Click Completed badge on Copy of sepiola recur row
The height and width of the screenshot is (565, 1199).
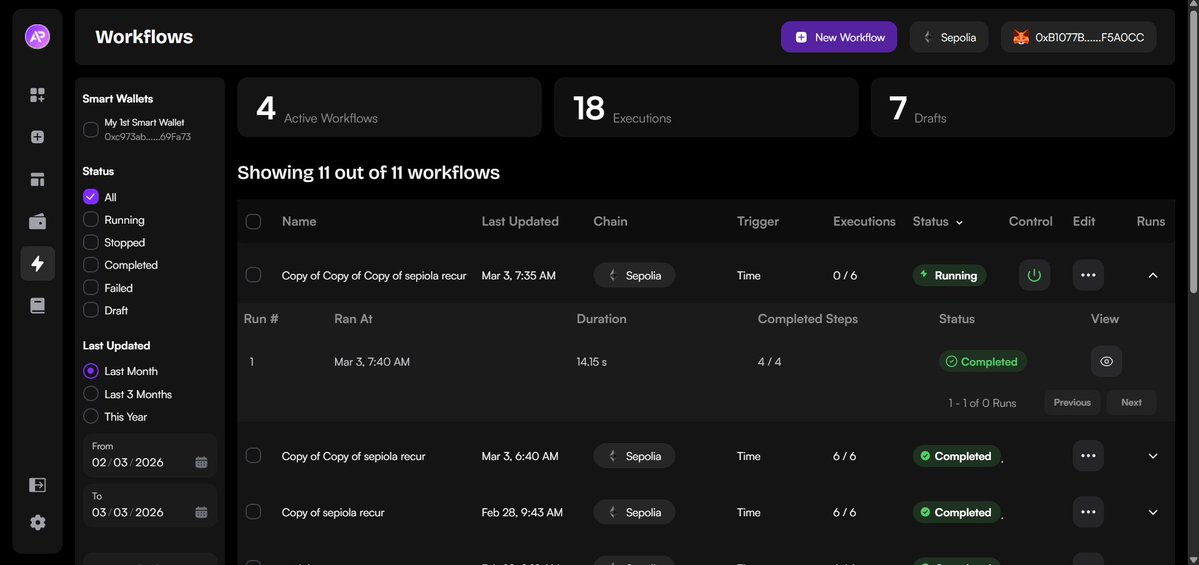(957, 512)
